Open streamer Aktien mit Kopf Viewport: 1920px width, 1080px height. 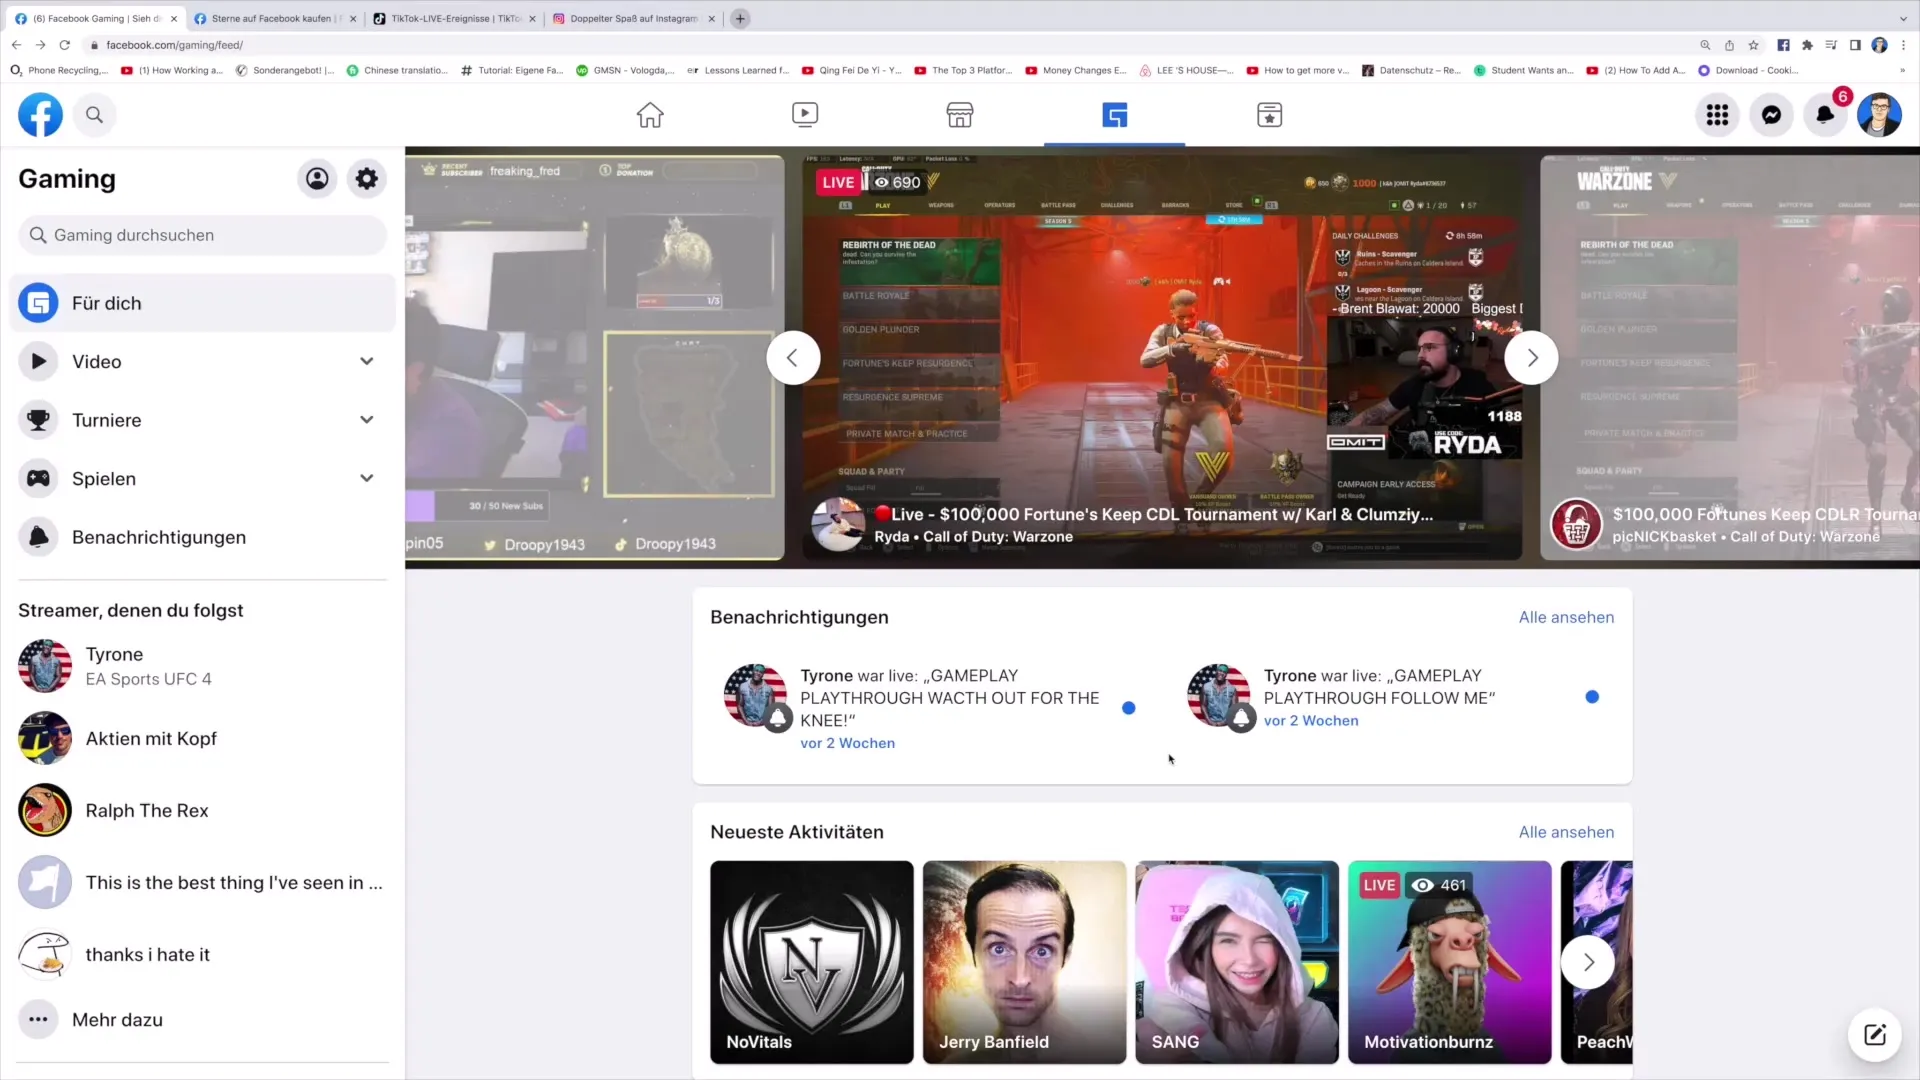[202, 738]
